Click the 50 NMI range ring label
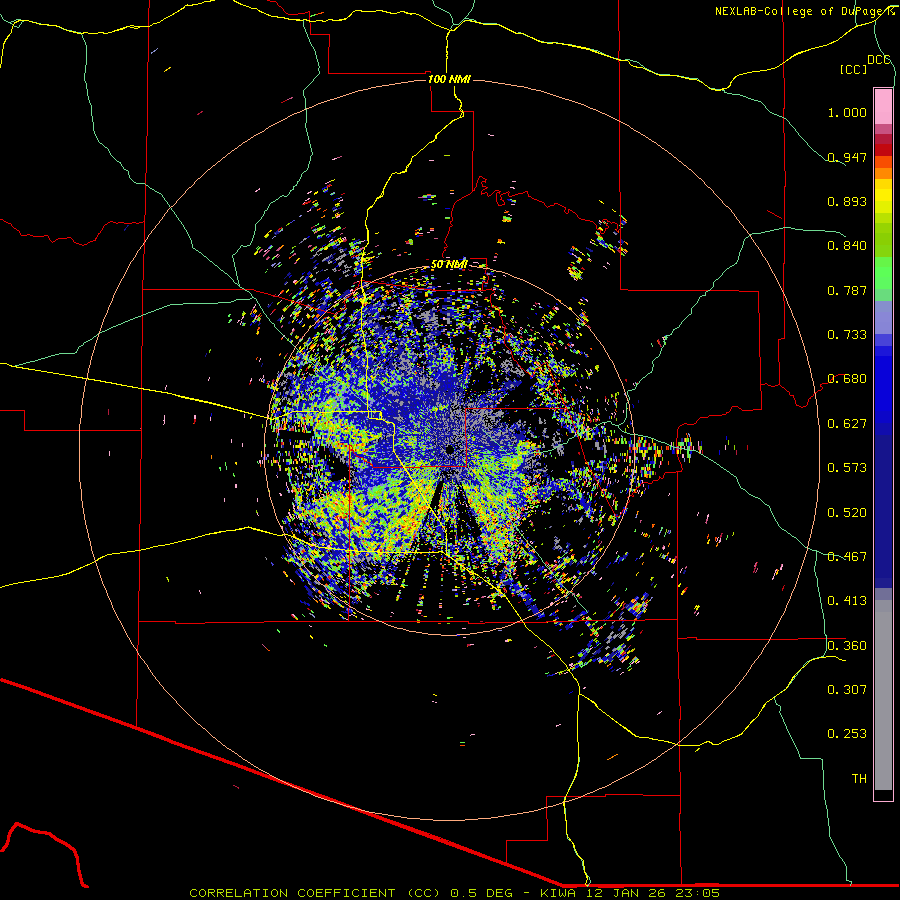Screen dimensions: 900x900 (449, 264)
